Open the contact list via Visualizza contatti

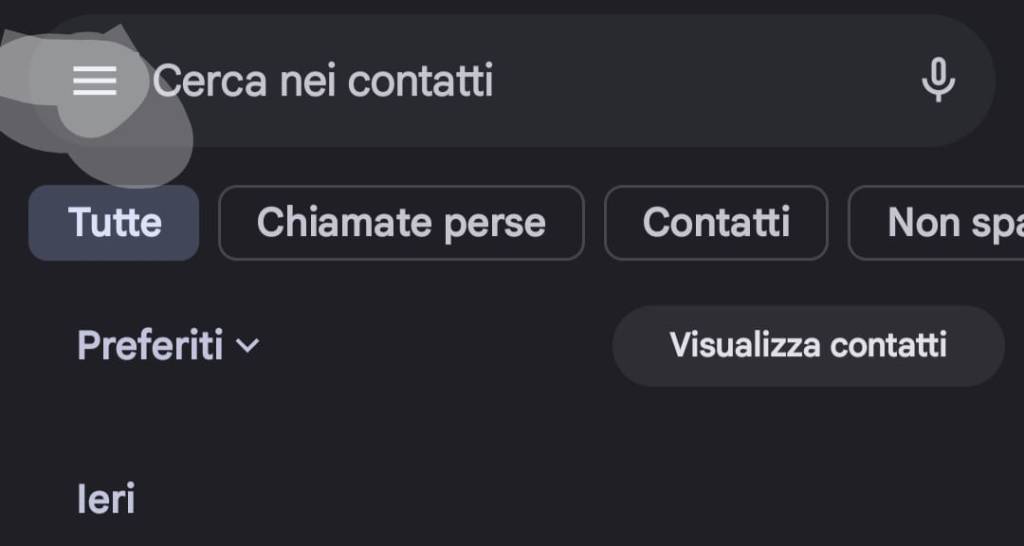(x=808, y=346)
